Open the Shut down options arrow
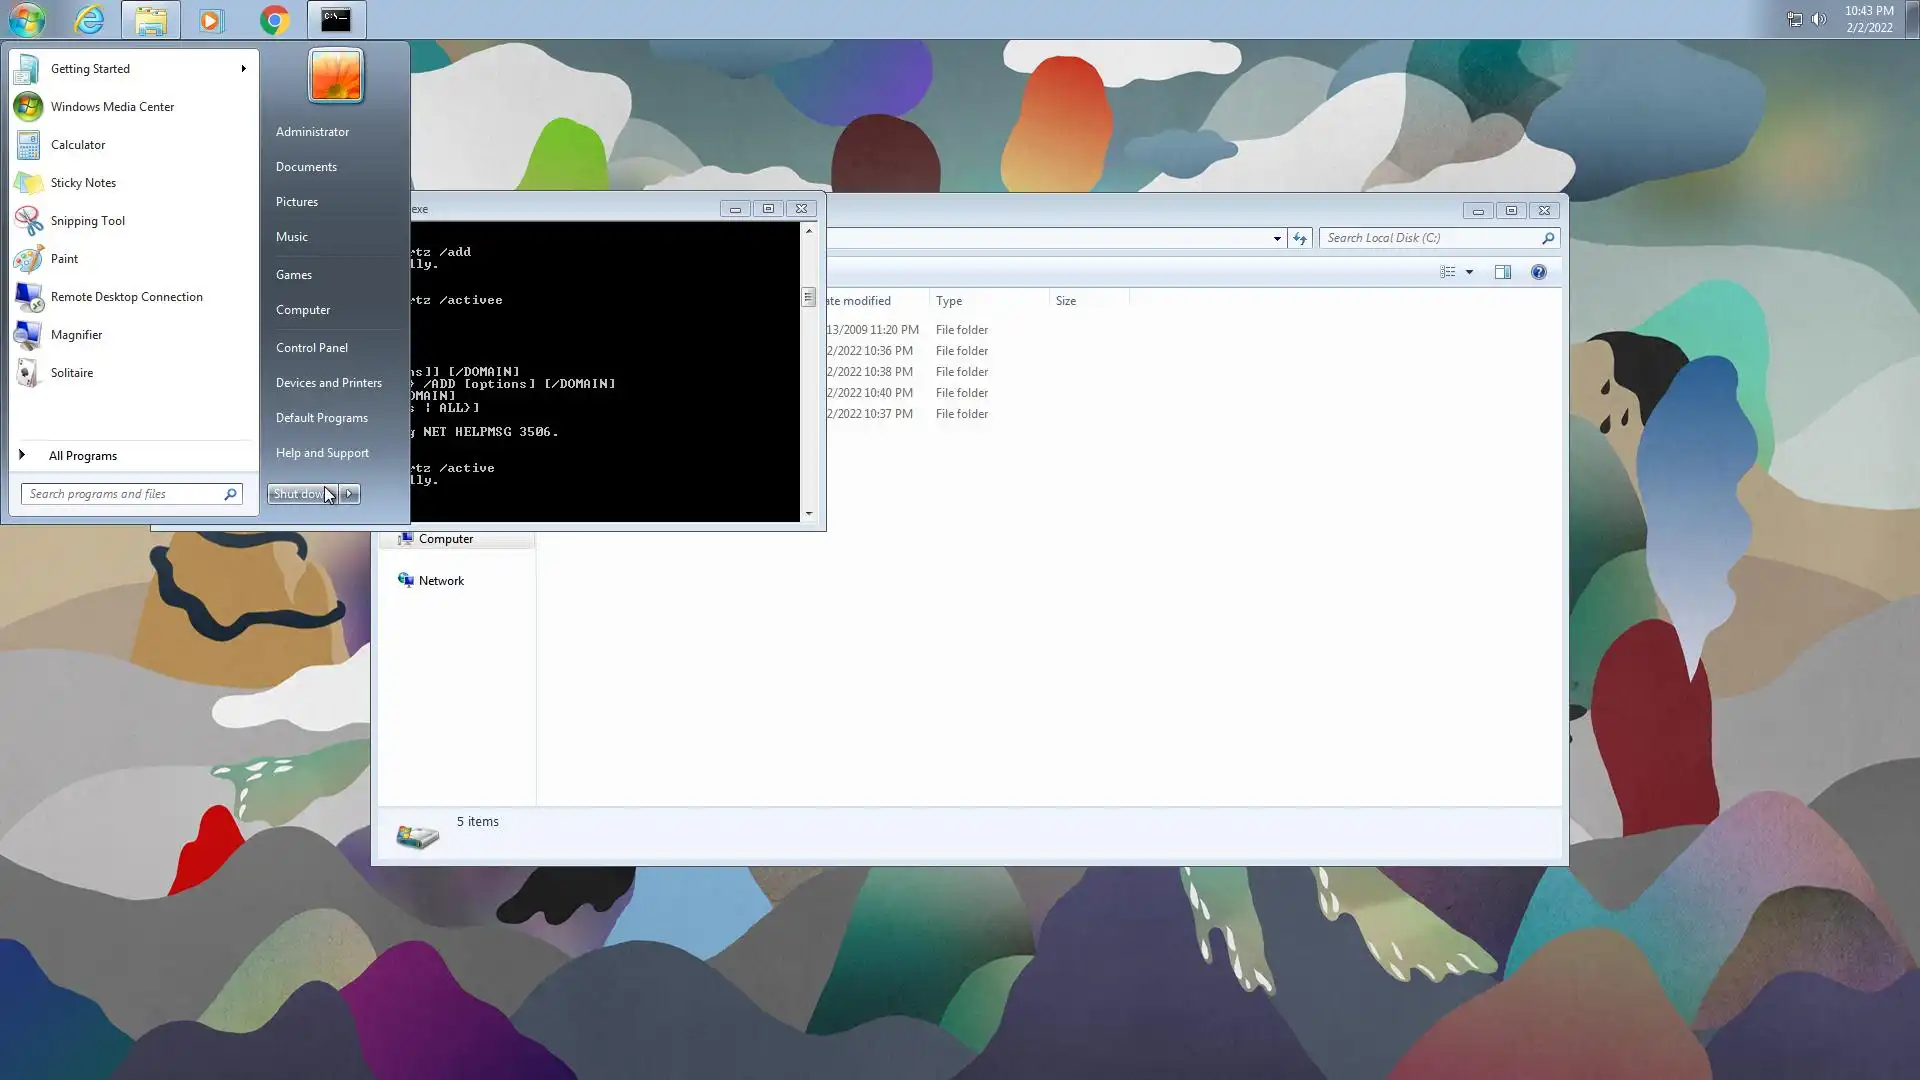Viewport: 1920px width, 1080px height. coord(349,494)
